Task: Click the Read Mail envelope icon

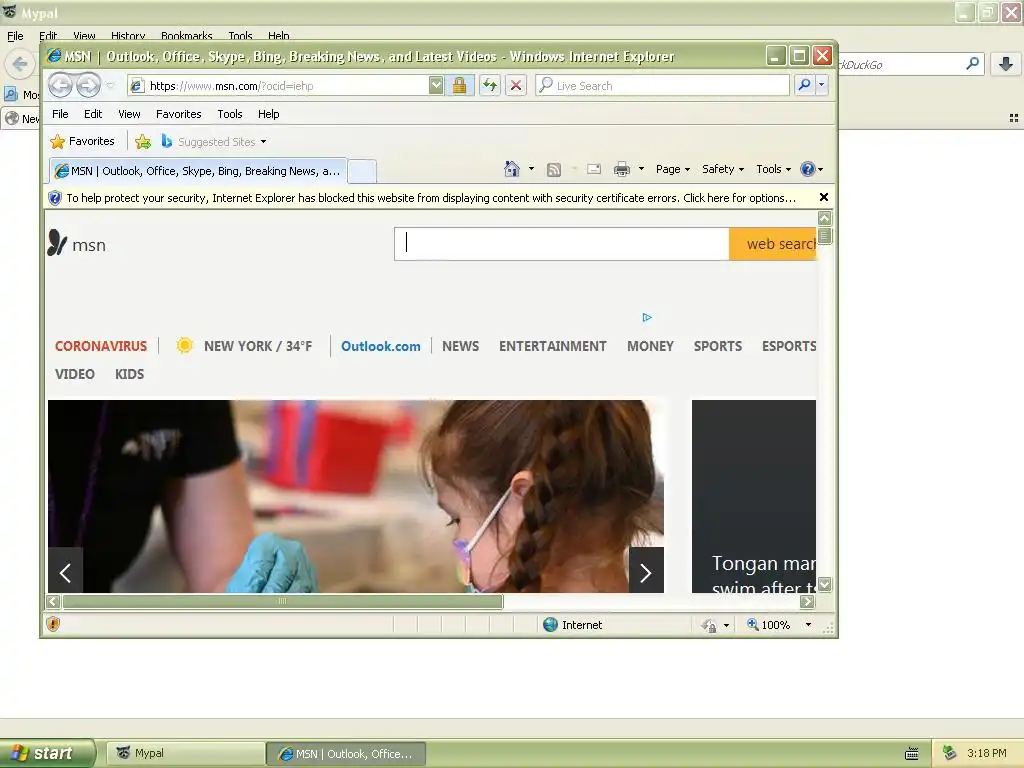Action: tap(594, 169)
